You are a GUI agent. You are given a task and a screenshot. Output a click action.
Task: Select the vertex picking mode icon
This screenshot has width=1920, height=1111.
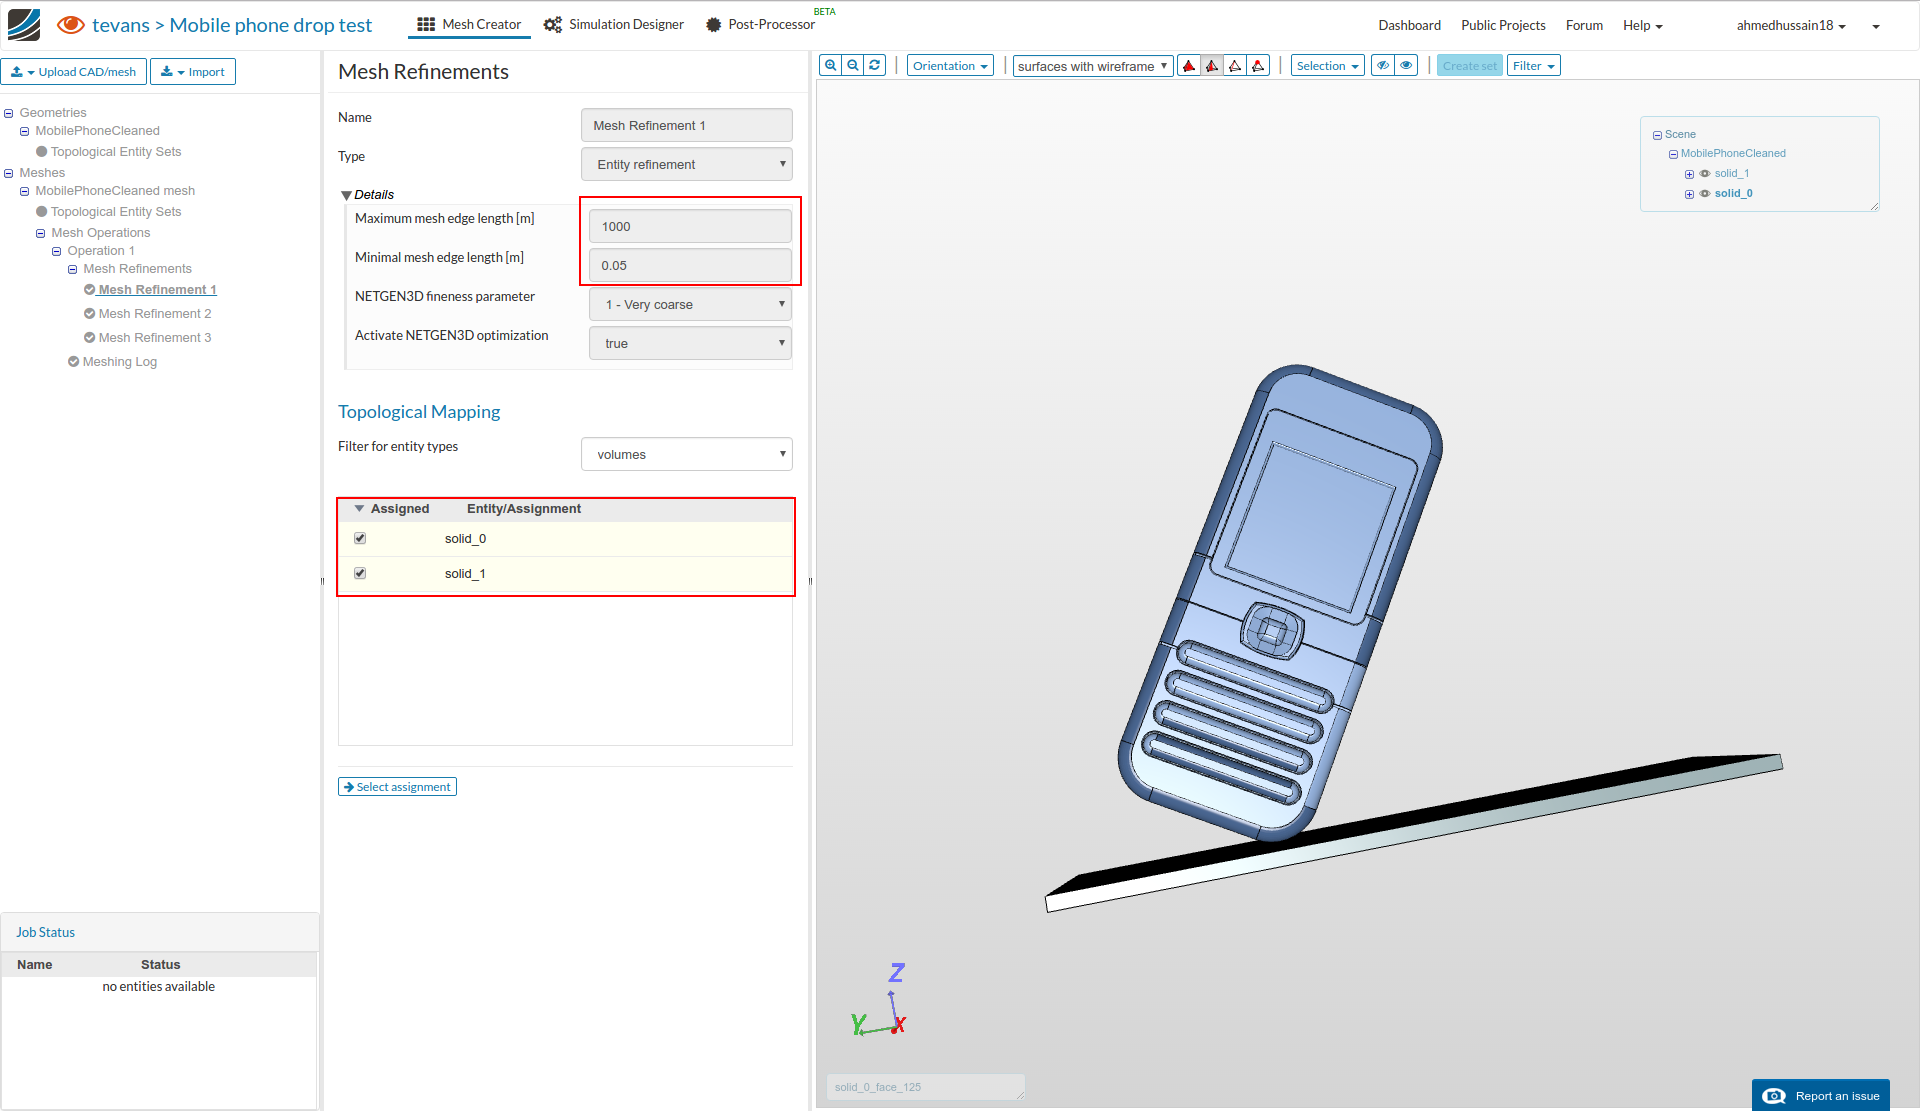[x=1258, y=66]
